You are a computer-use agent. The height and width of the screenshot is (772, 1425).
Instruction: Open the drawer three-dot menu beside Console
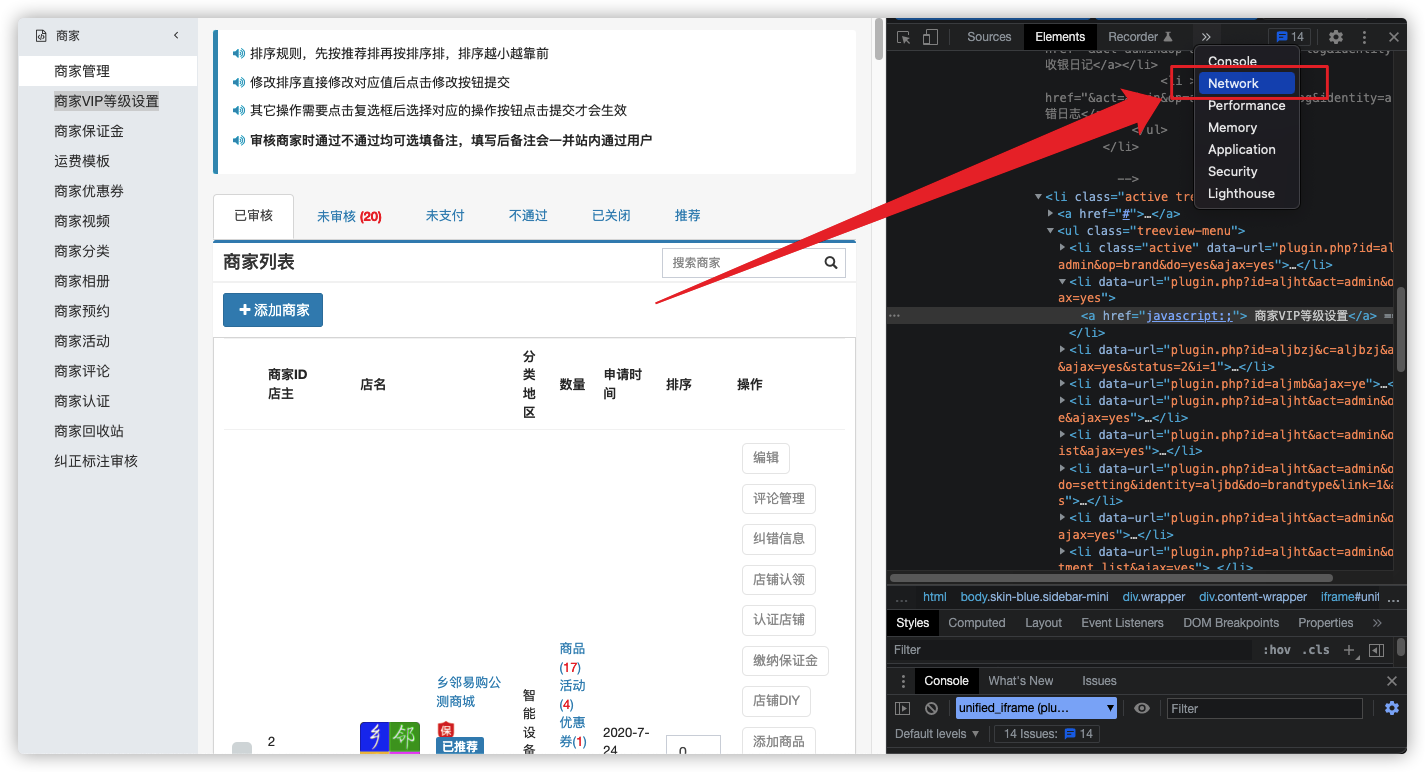click(x=903, y=681)
